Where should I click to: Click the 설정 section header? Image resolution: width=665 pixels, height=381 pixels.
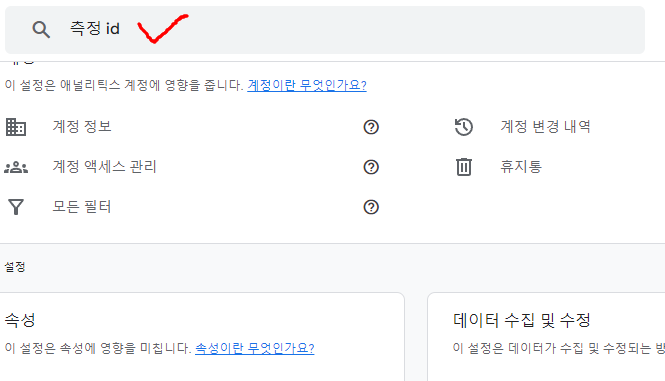pyautogui.click(x=15, y=267)
